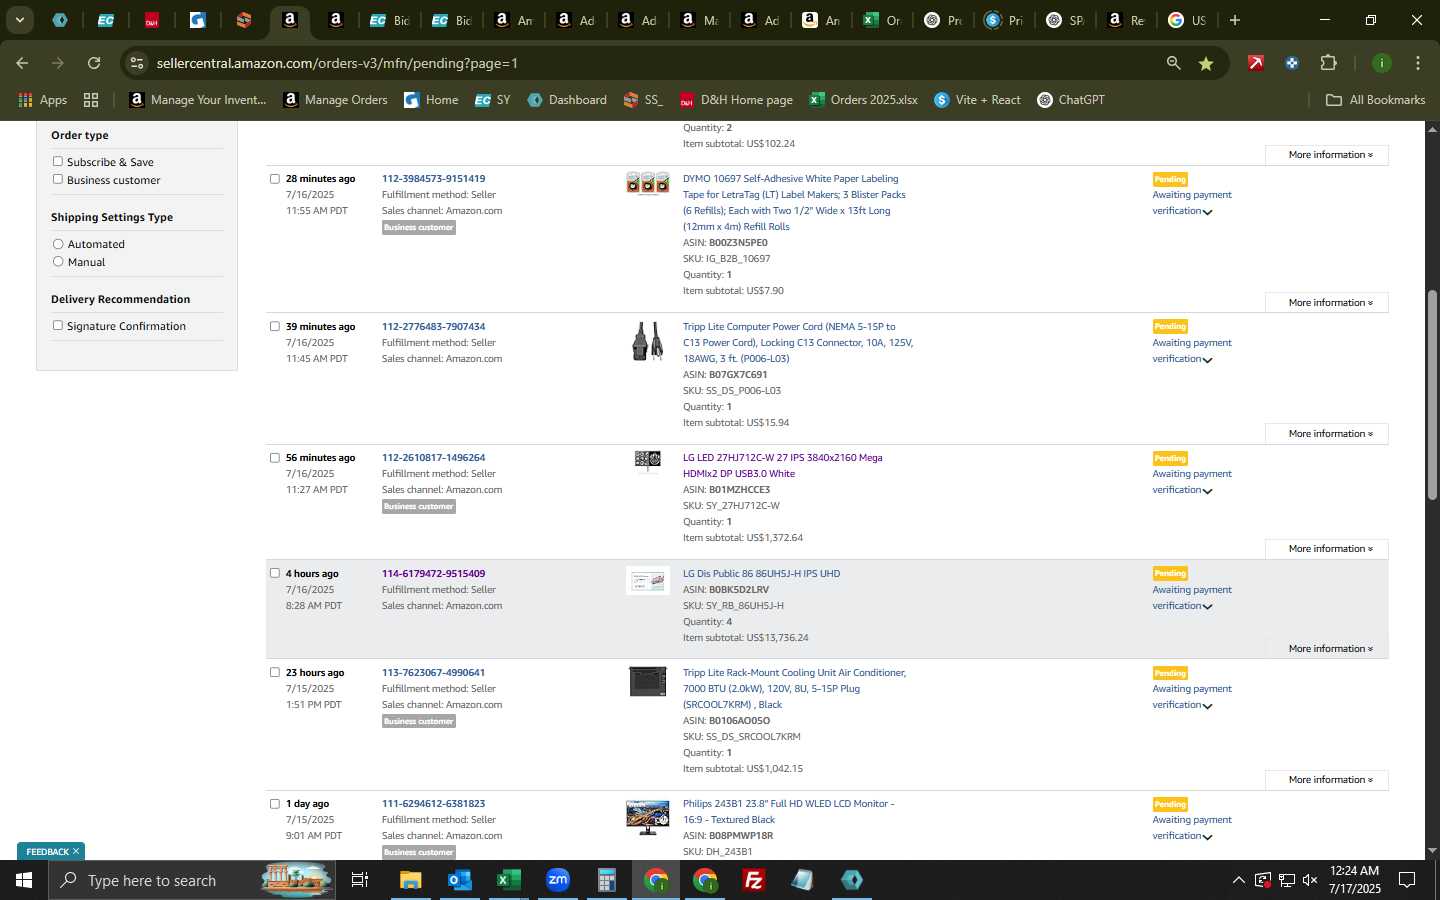Enable Signature Confirmation filter
This screenshot has width=1440, height=900.
[x=58, y=325]
